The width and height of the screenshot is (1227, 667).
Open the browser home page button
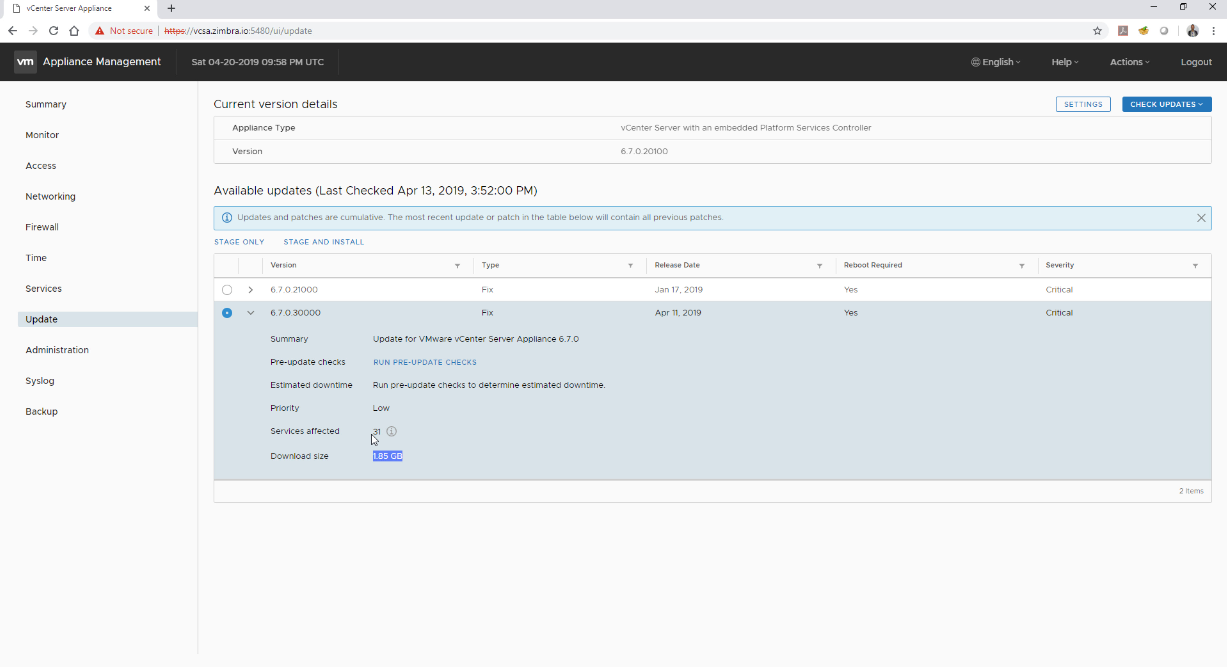[74, 31]
